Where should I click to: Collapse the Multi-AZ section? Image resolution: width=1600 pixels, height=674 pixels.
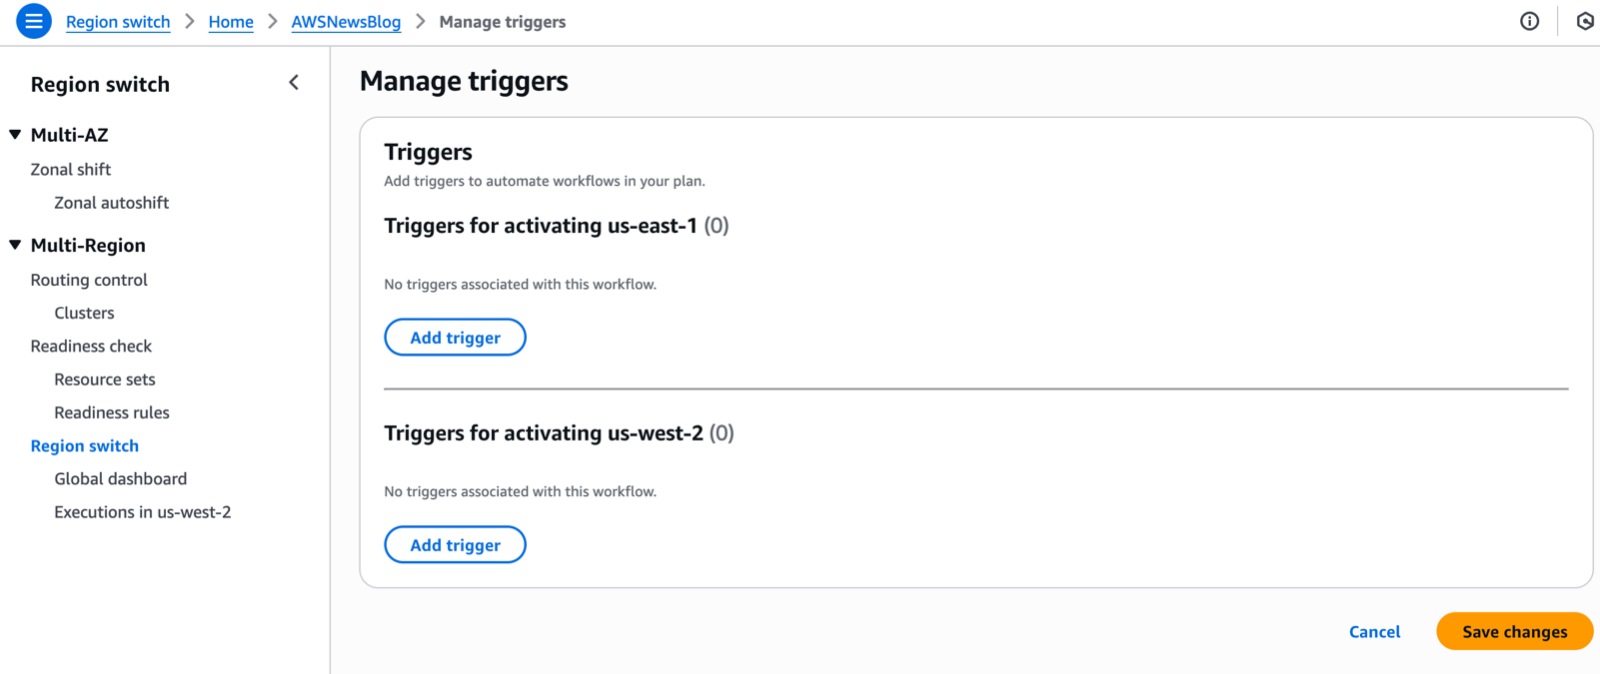coord(15,134)
